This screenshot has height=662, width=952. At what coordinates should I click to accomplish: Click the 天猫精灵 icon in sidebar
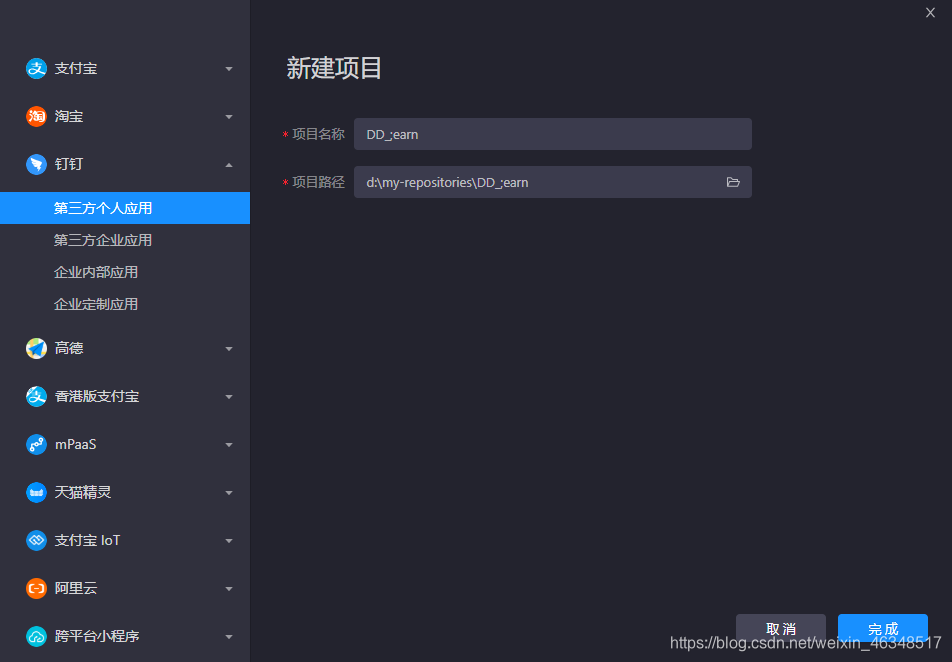35,492
